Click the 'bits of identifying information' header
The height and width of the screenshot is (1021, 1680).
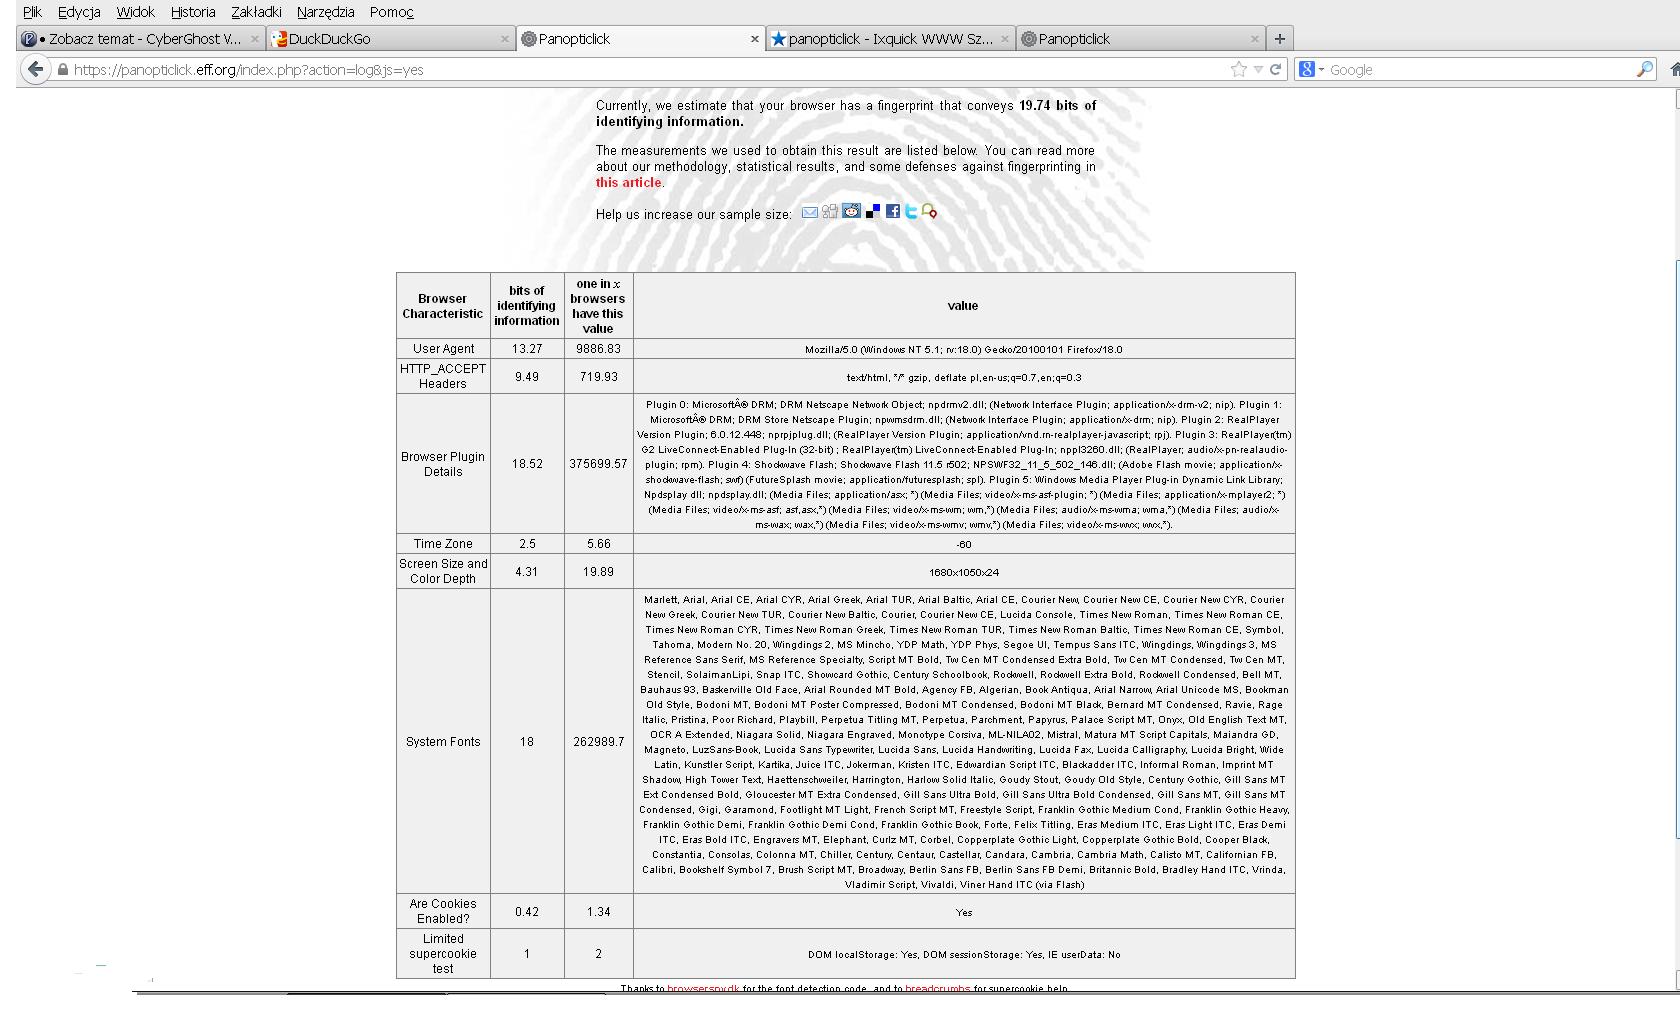click(x=527, y=306)
